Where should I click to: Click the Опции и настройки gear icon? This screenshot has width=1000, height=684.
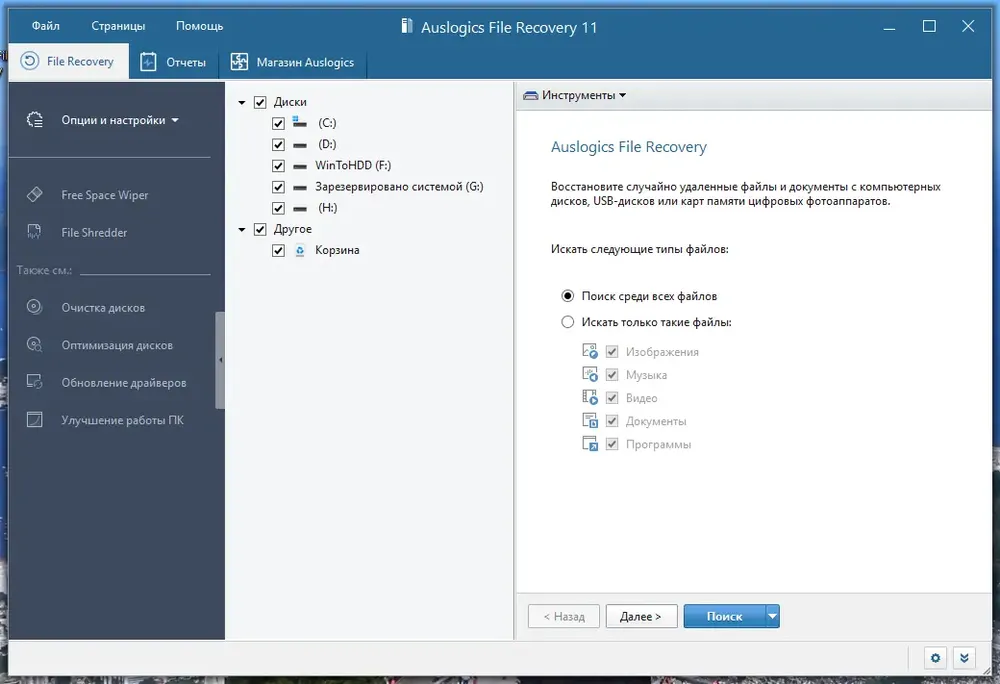click(x=35, y=120)
